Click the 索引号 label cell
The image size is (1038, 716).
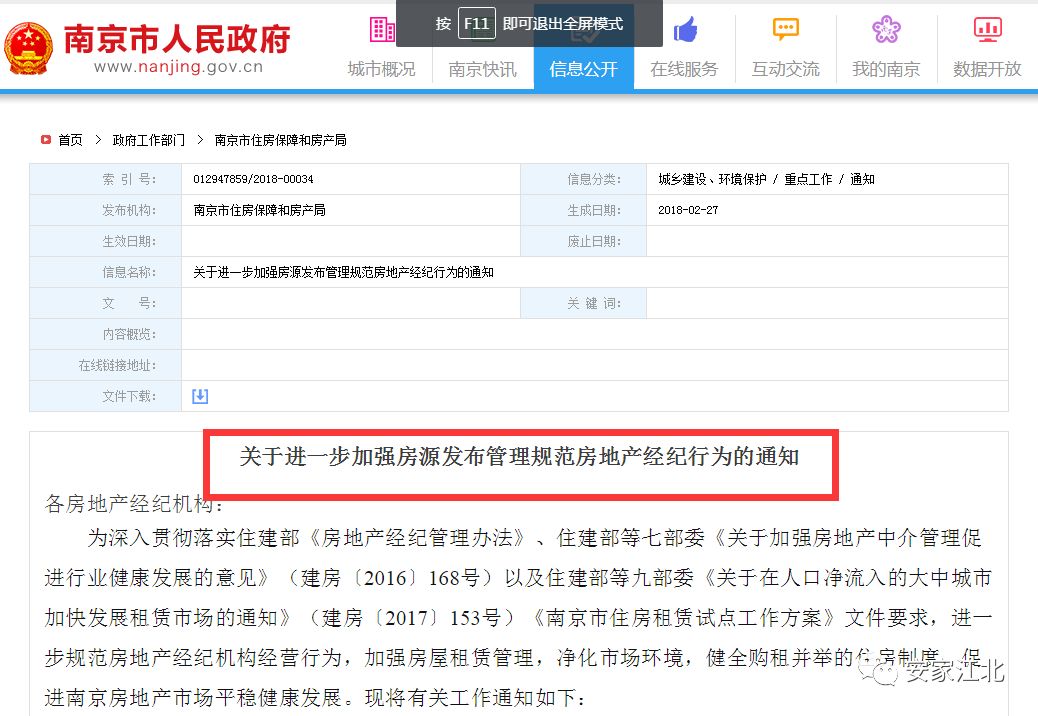[106, 179]
